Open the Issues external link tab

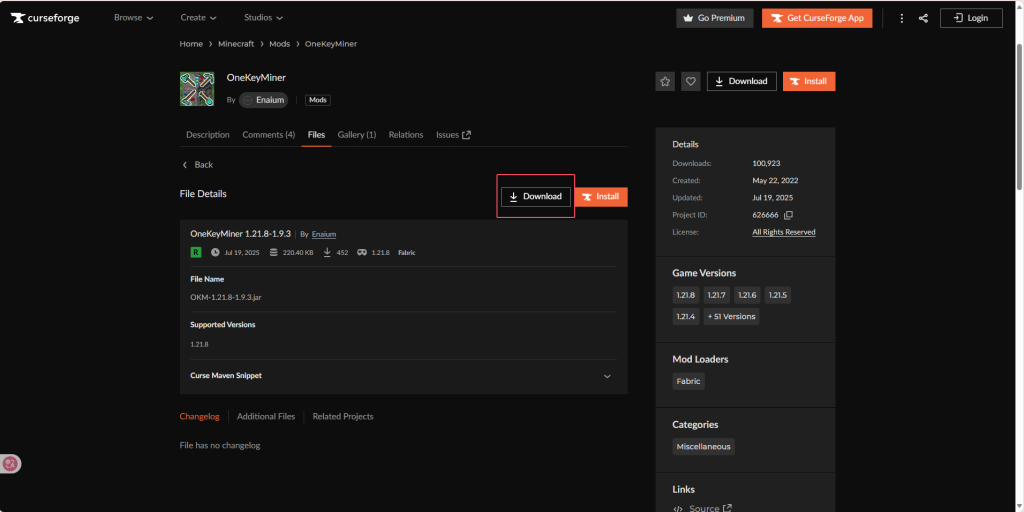tap(453, 135)
